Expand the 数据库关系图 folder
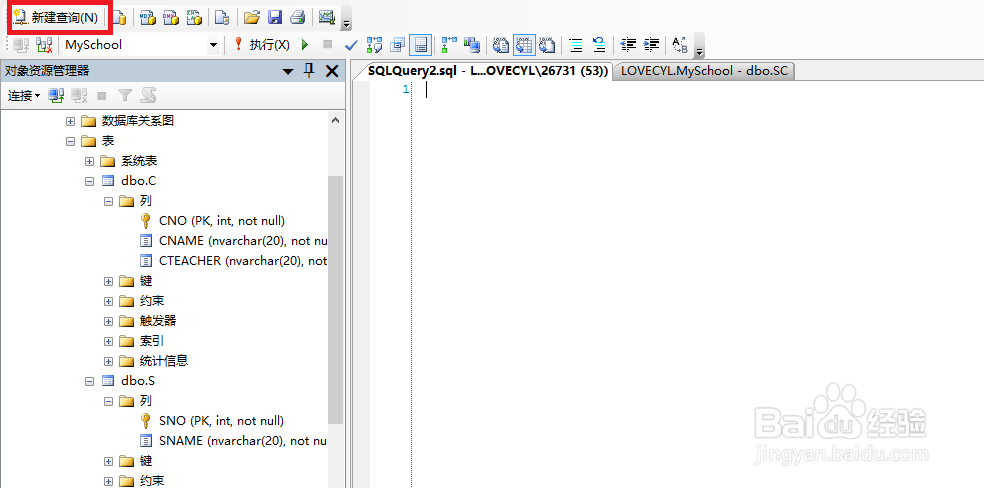Screen dimensions: 984x488 click(x=70, y=121)
